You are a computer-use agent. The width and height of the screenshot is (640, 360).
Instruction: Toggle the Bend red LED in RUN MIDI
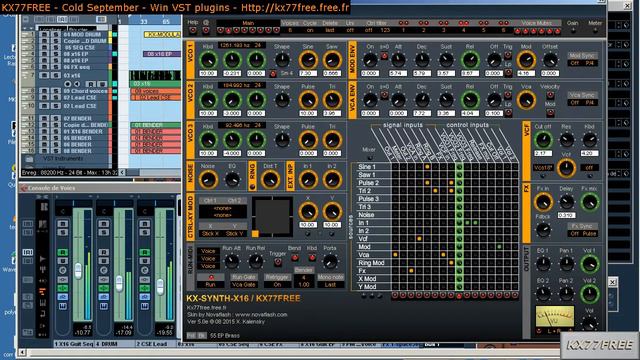295,258
